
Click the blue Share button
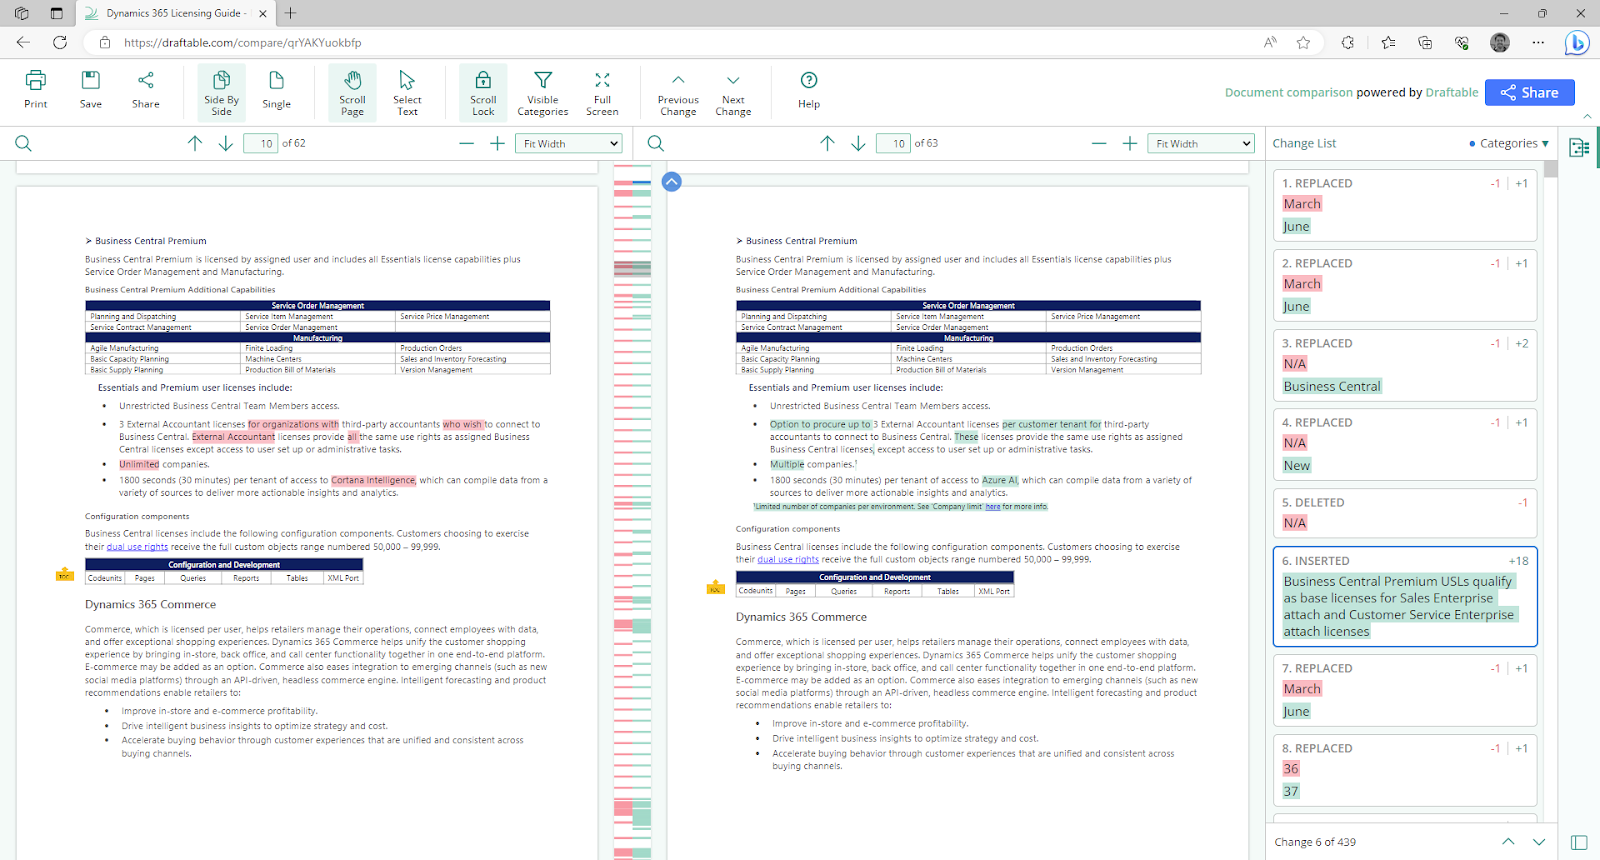(1530, 92)
